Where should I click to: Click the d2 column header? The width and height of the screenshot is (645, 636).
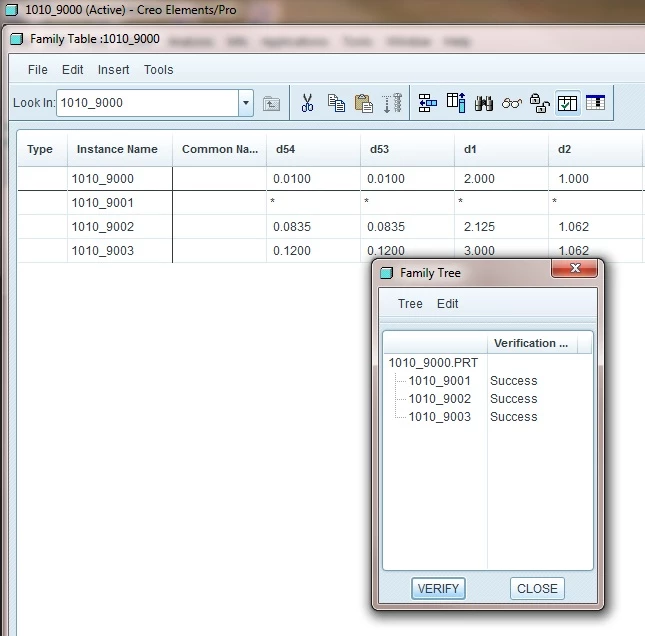pos(595,149)
